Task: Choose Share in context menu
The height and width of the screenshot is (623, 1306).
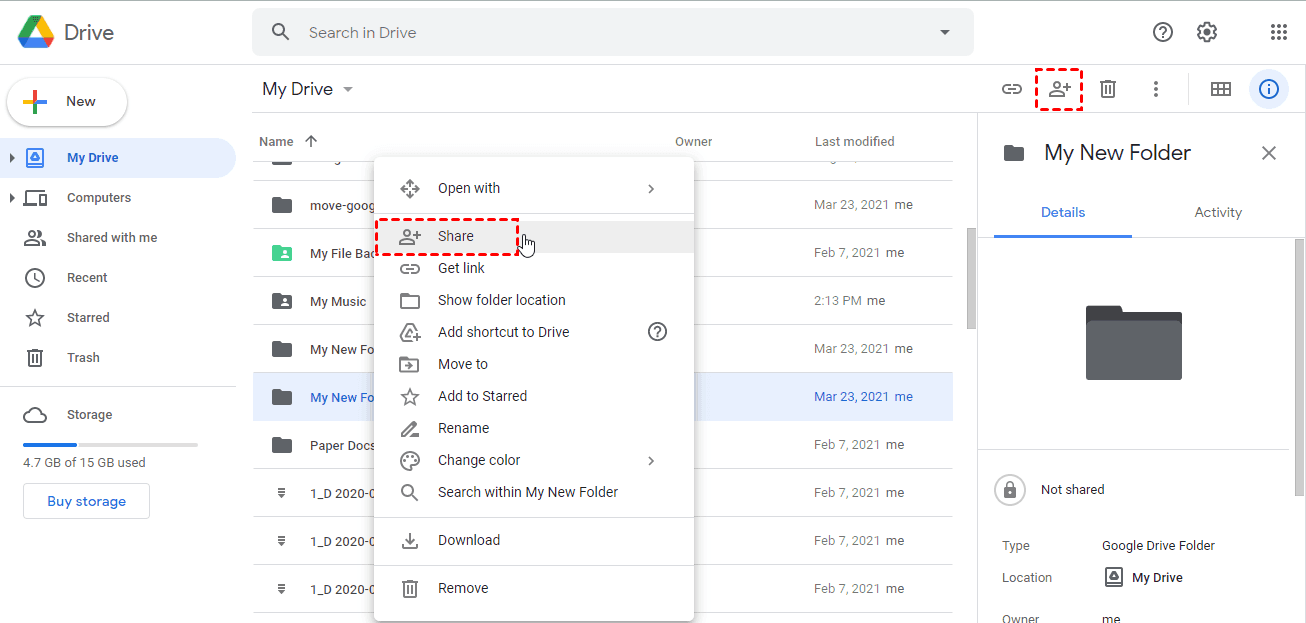Action: 534,237
